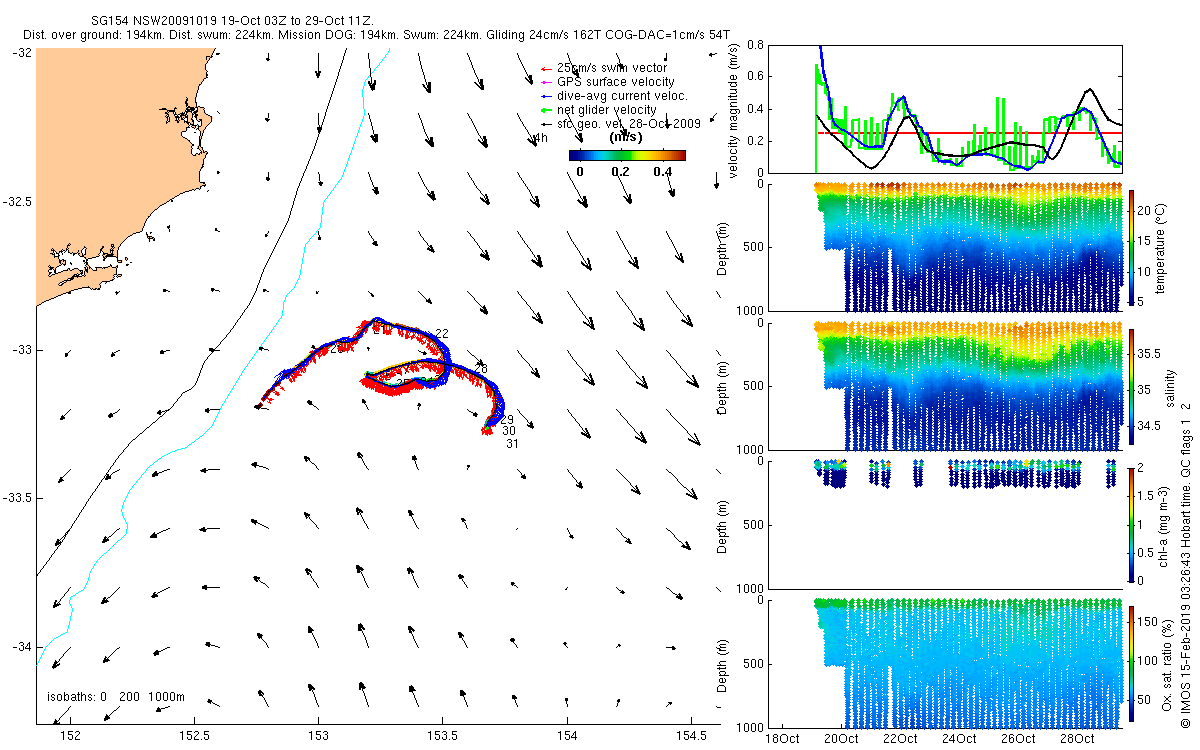Click the temperature color bar
The image size is (1200, 750).
tap(1132, 248)
